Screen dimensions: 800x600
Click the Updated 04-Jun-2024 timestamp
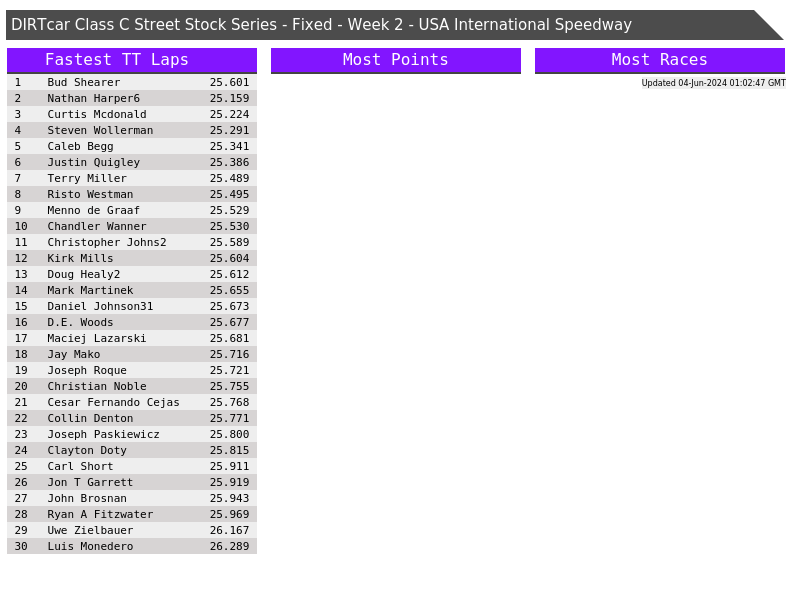[713, 83]
